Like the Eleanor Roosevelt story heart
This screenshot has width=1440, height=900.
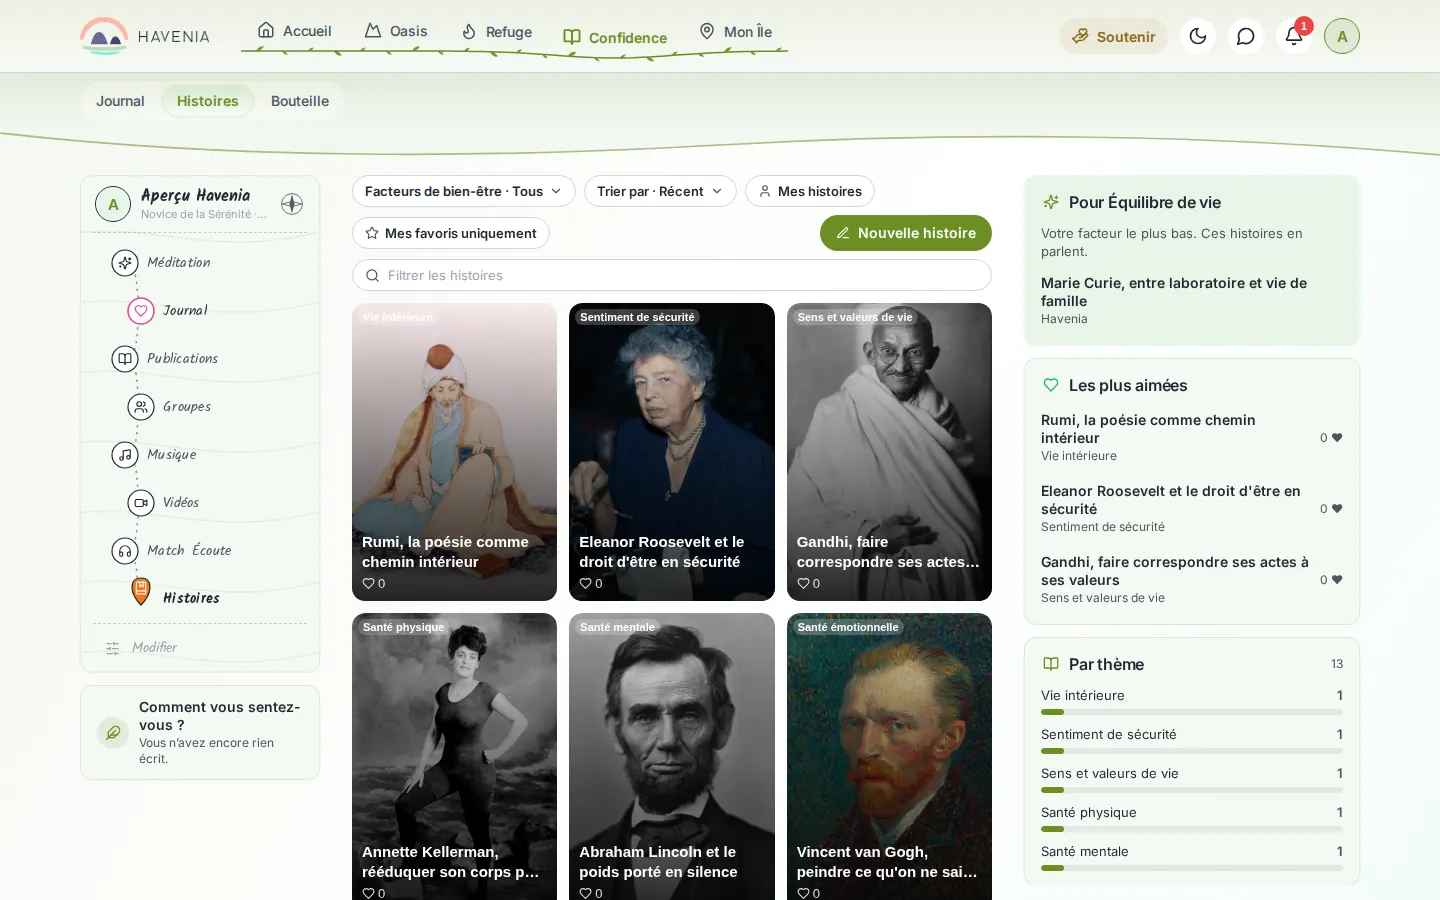pyautogui.click(x=585, y=583)
